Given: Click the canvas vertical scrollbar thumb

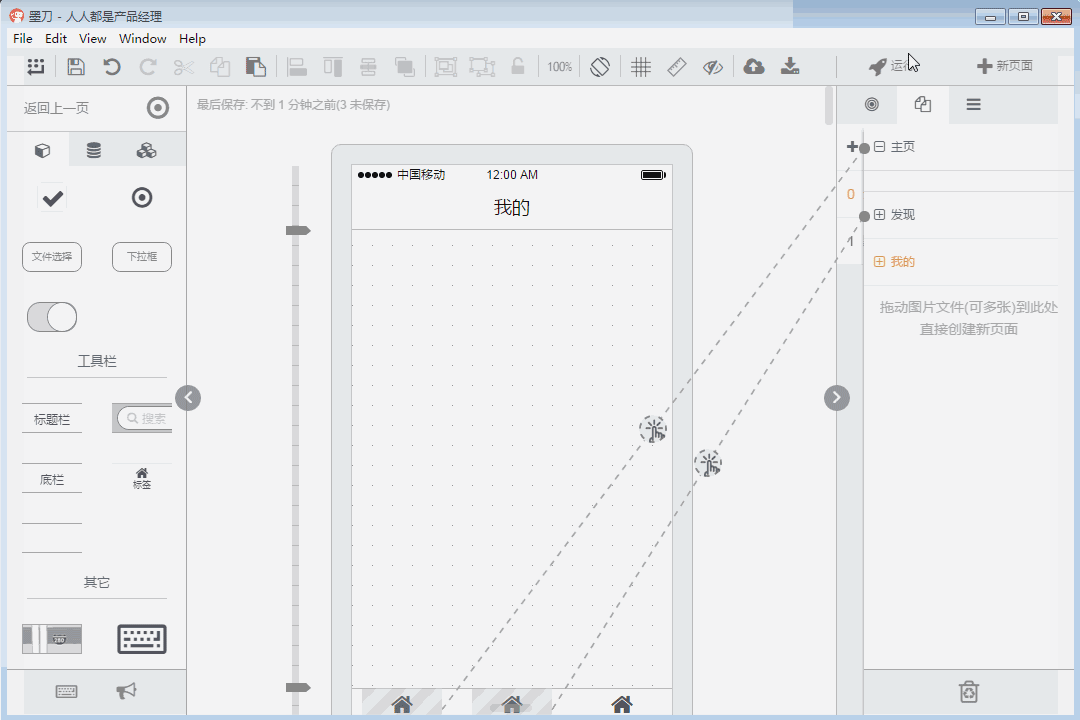Looking at the screenshot, I should pyautogui.click(x=829, y=106).
